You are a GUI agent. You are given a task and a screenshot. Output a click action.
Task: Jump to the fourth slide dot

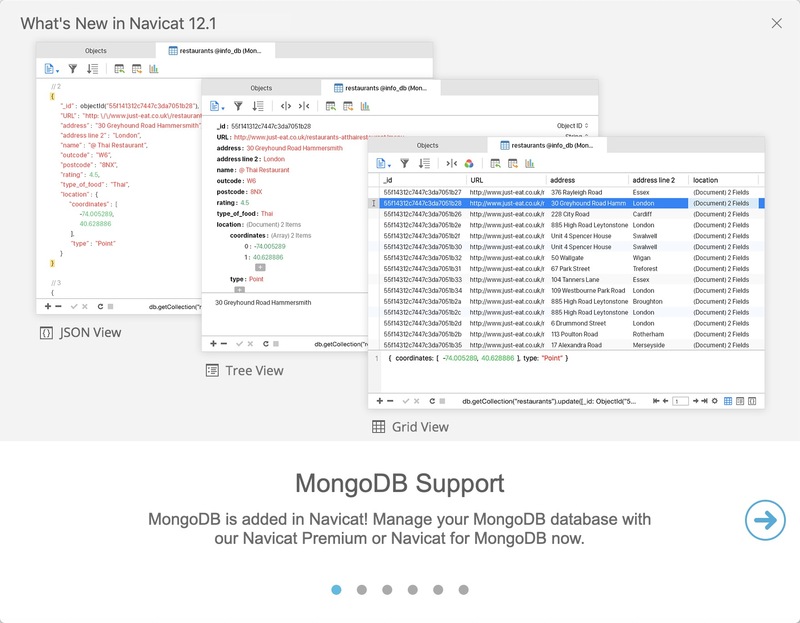click(x=413, y=590)
